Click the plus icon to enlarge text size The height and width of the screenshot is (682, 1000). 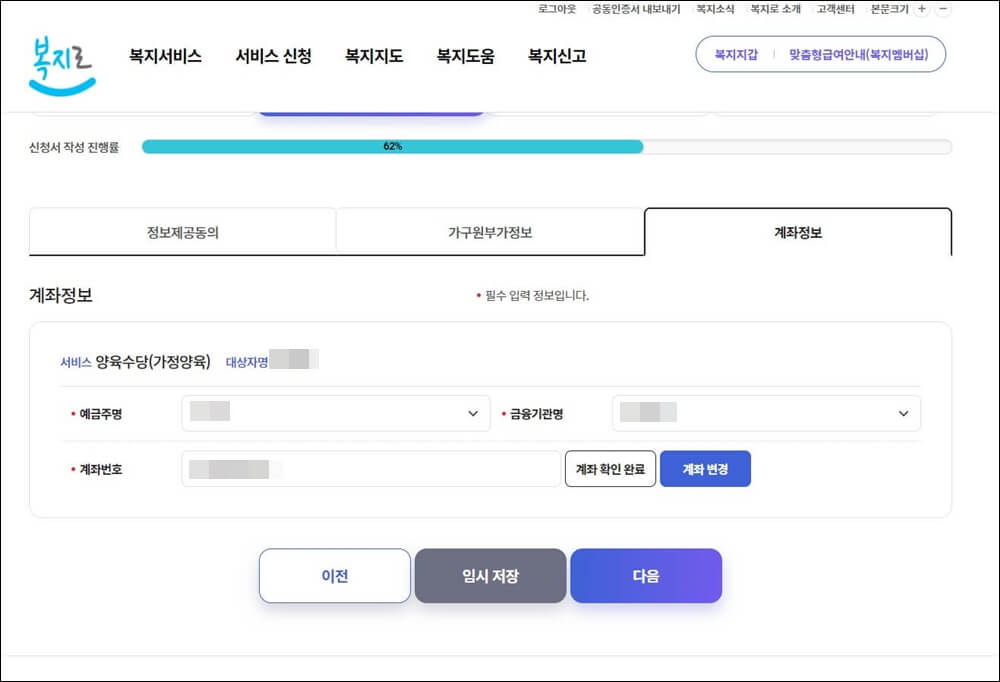[x=920, y=9]
